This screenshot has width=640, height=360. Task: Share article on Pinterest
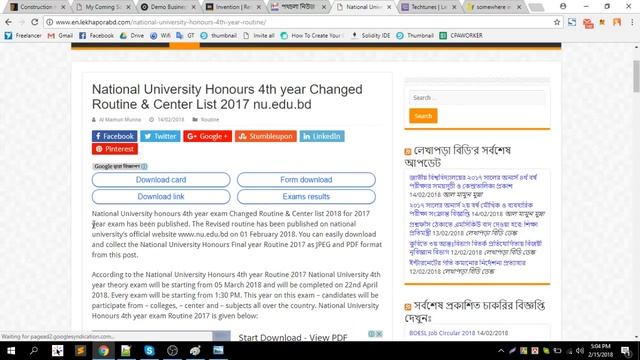(115, 149)
